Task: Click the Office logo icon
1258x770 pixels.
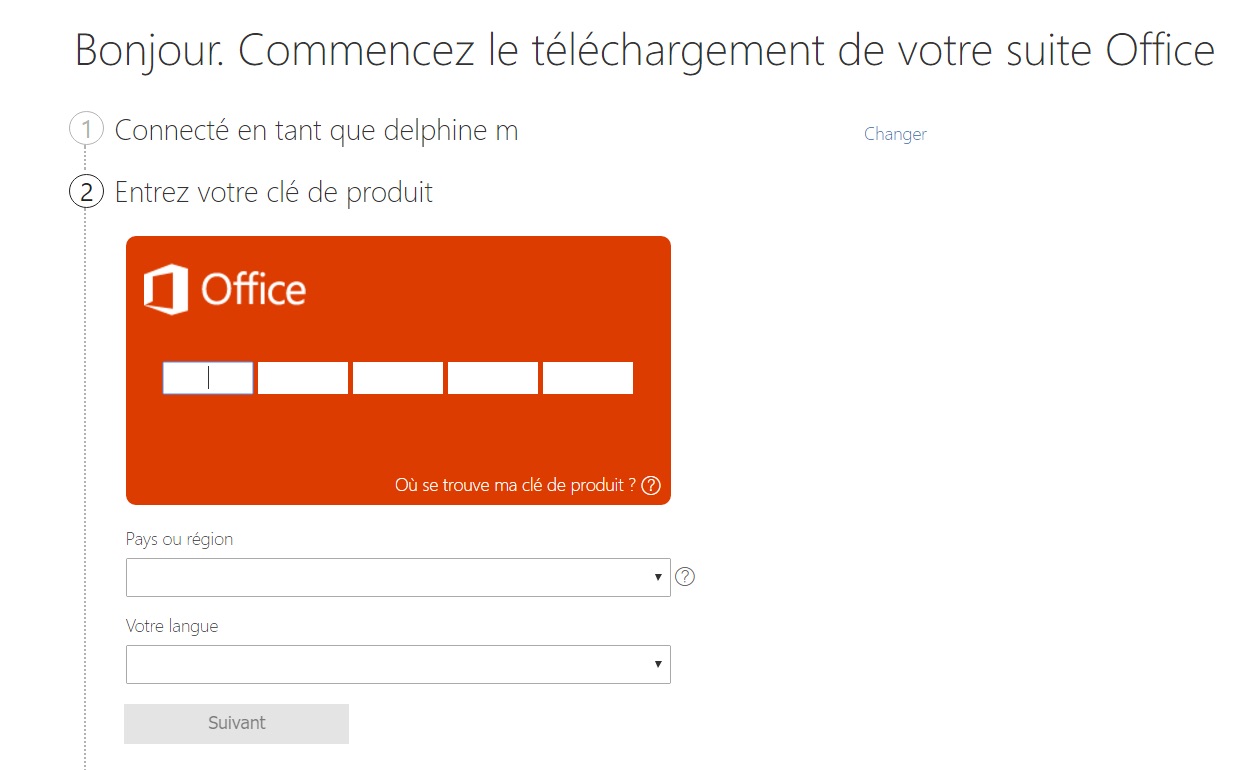Action: 166,290
